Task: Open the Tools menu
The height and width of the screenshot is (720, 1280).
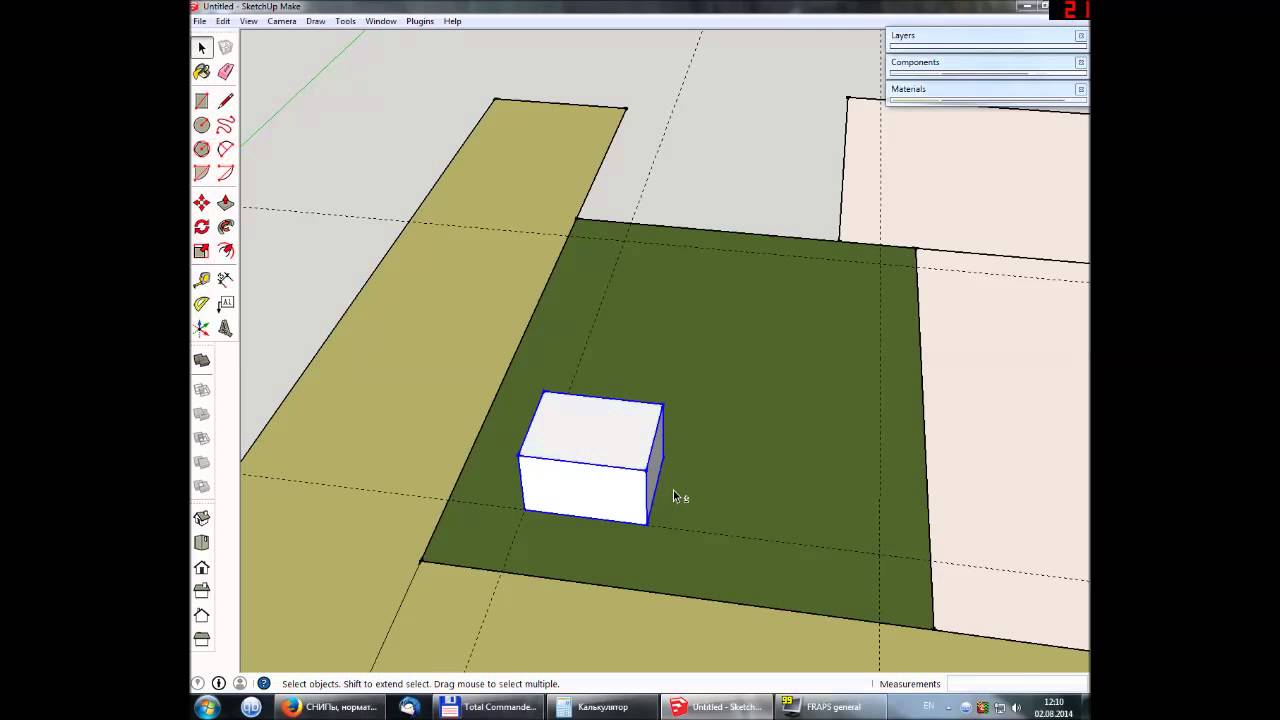Action: [346, 21]
